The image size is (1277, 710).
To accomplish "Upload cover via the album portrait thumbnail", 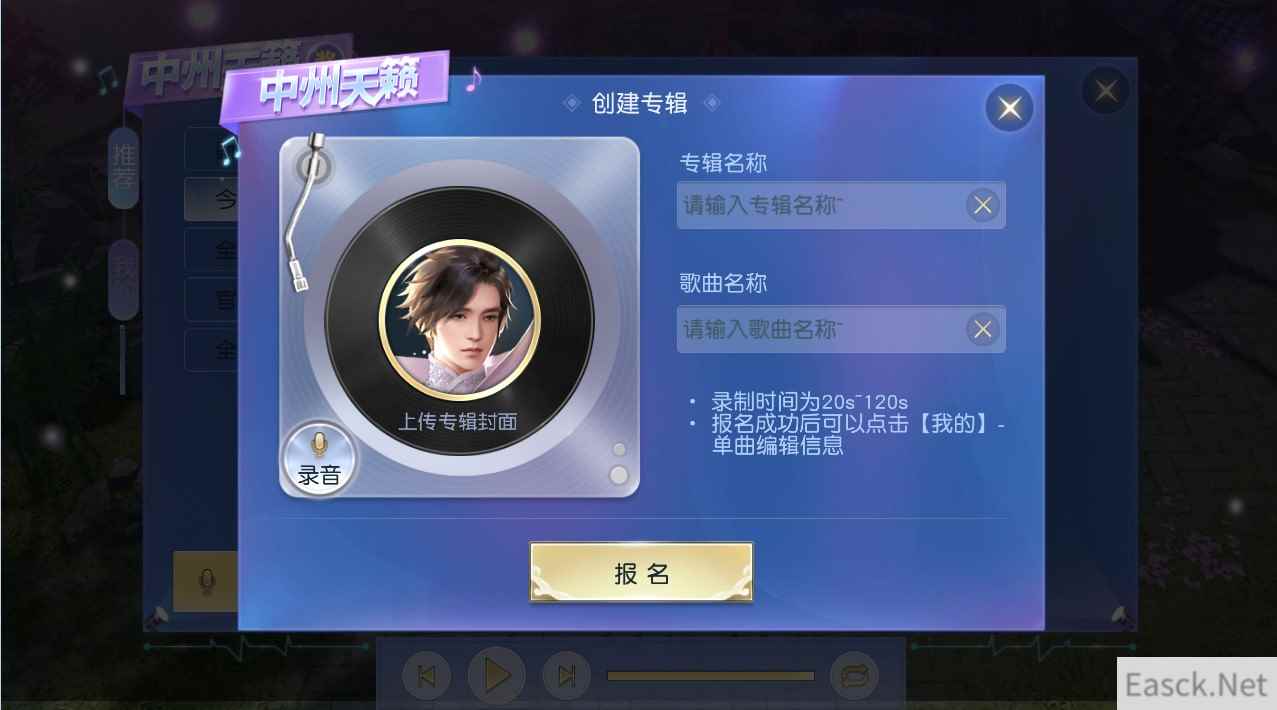I will point(459,320).
